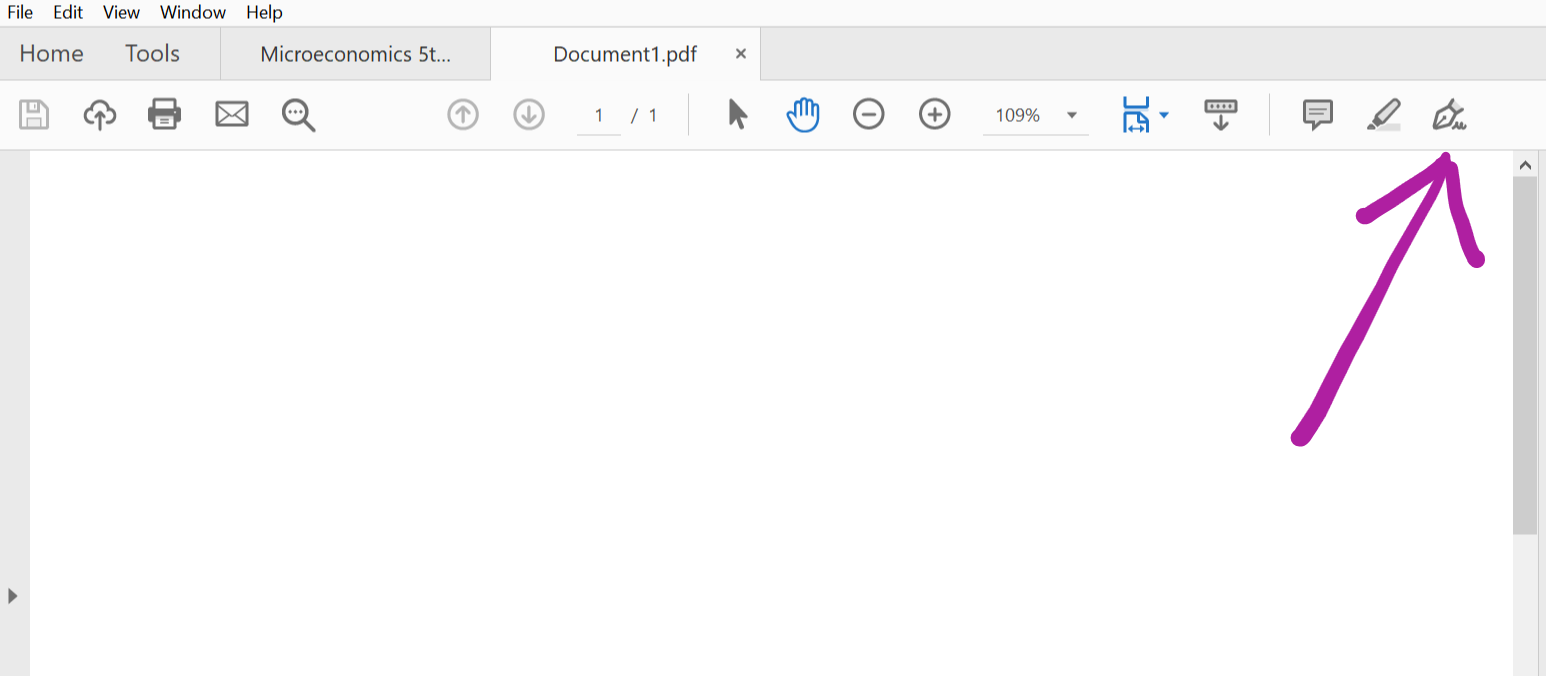Open the View menu
The image size is (1546, 676).
coord(121,13)
